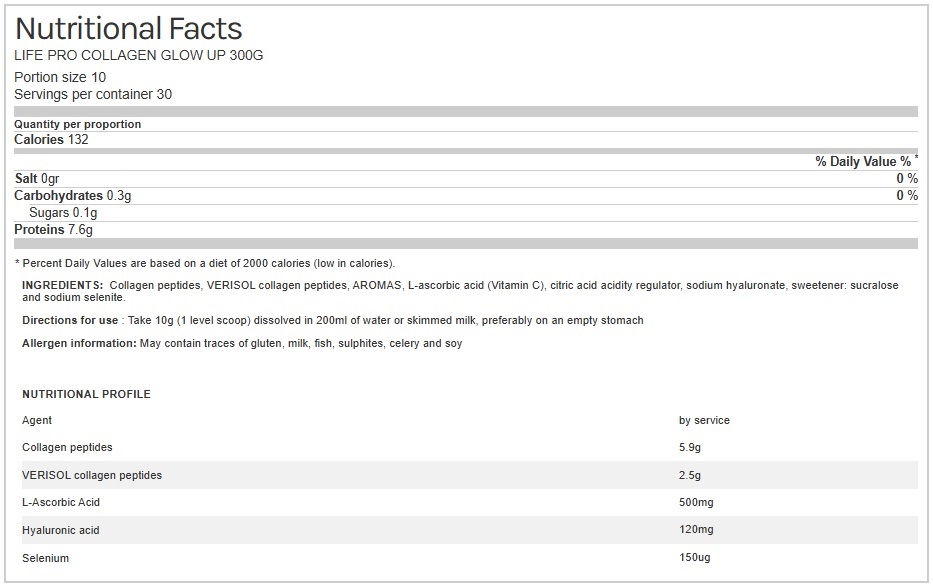933x586 pixels.
Task: Click the Salt 0gr entry
Action: (37, 178)
